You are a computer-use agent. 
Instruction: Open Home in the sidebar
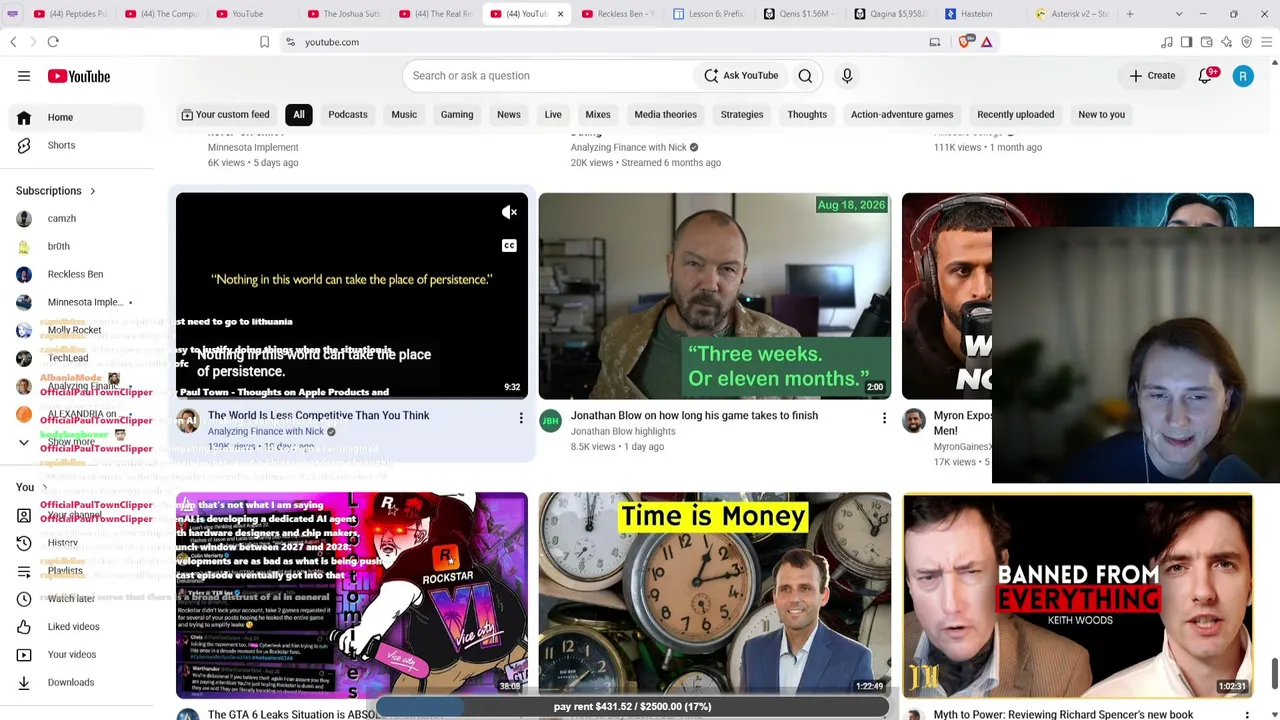[76, 117]
